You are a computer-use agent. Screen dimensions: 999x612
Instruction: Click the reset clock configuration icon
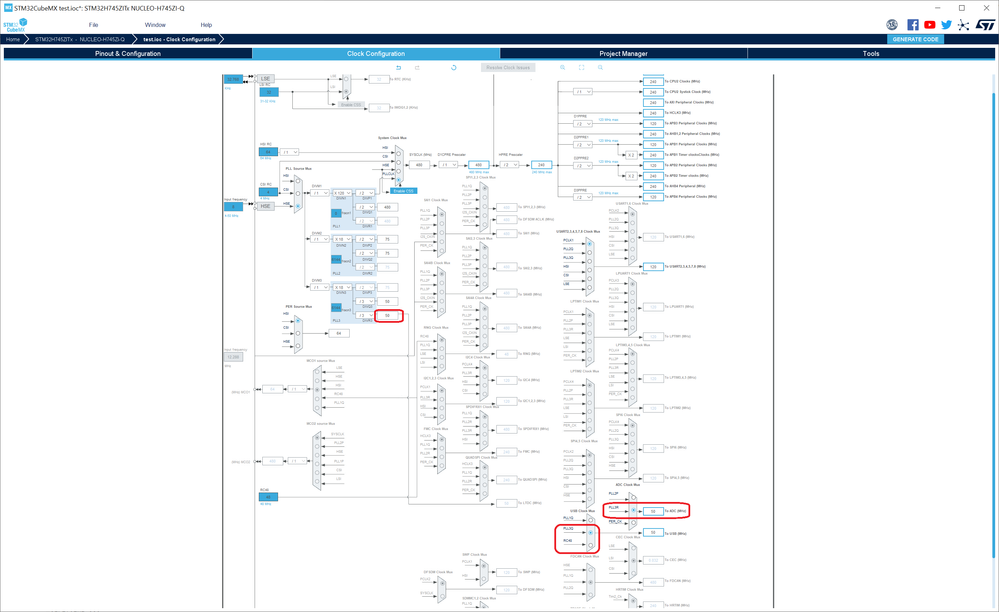(x=454, y=68)
